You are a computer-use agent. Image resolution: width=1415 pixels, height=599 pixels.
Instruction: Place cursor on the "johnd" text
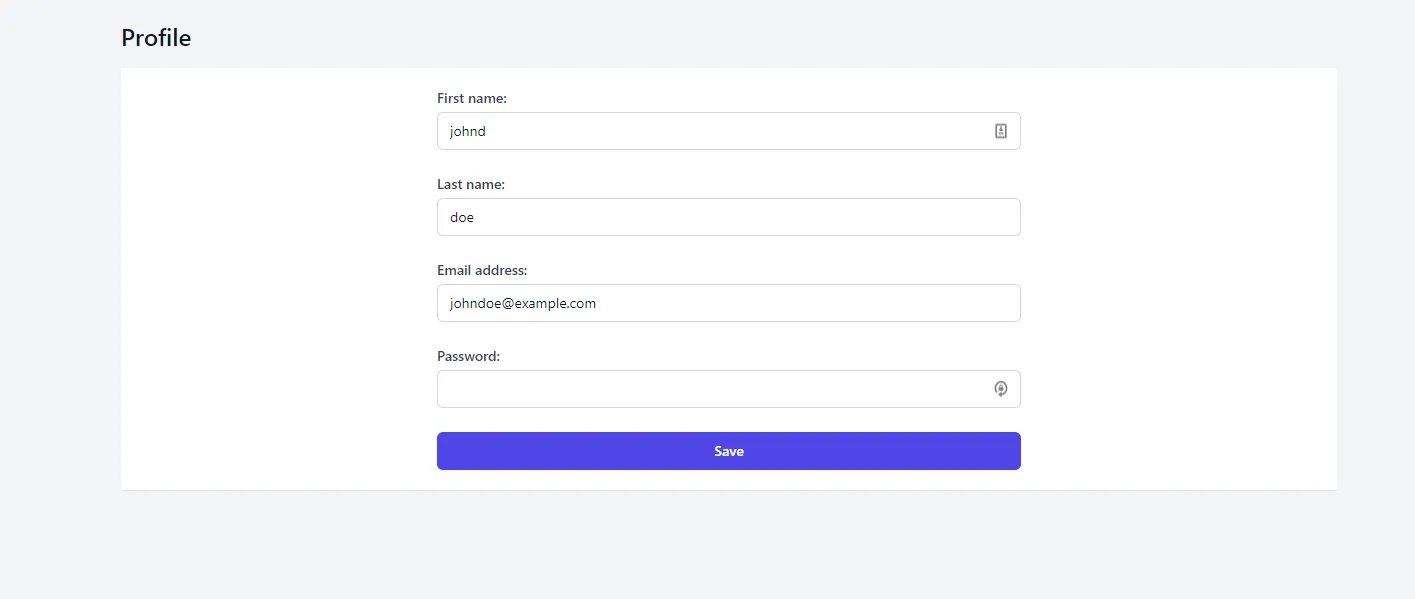[x=468, y=131]
